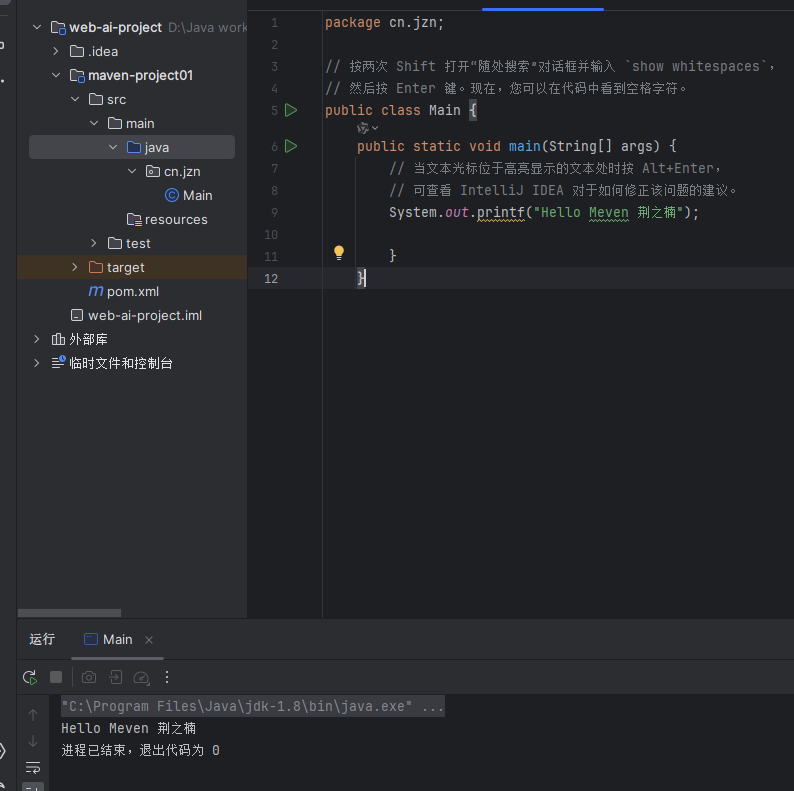Screen dimensions: 794x791
Task: Click the blue java source folder icon
Action: tap(134, 147)
